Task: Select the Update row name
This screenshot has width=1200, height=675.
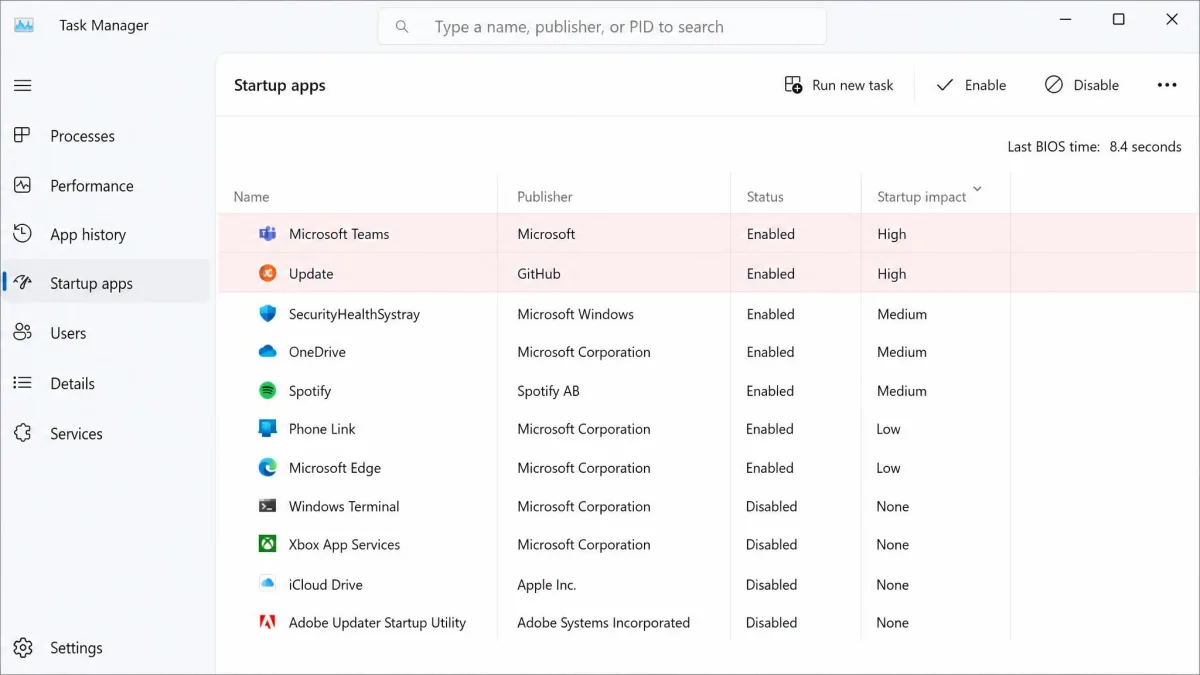Action: coord(311,274)
